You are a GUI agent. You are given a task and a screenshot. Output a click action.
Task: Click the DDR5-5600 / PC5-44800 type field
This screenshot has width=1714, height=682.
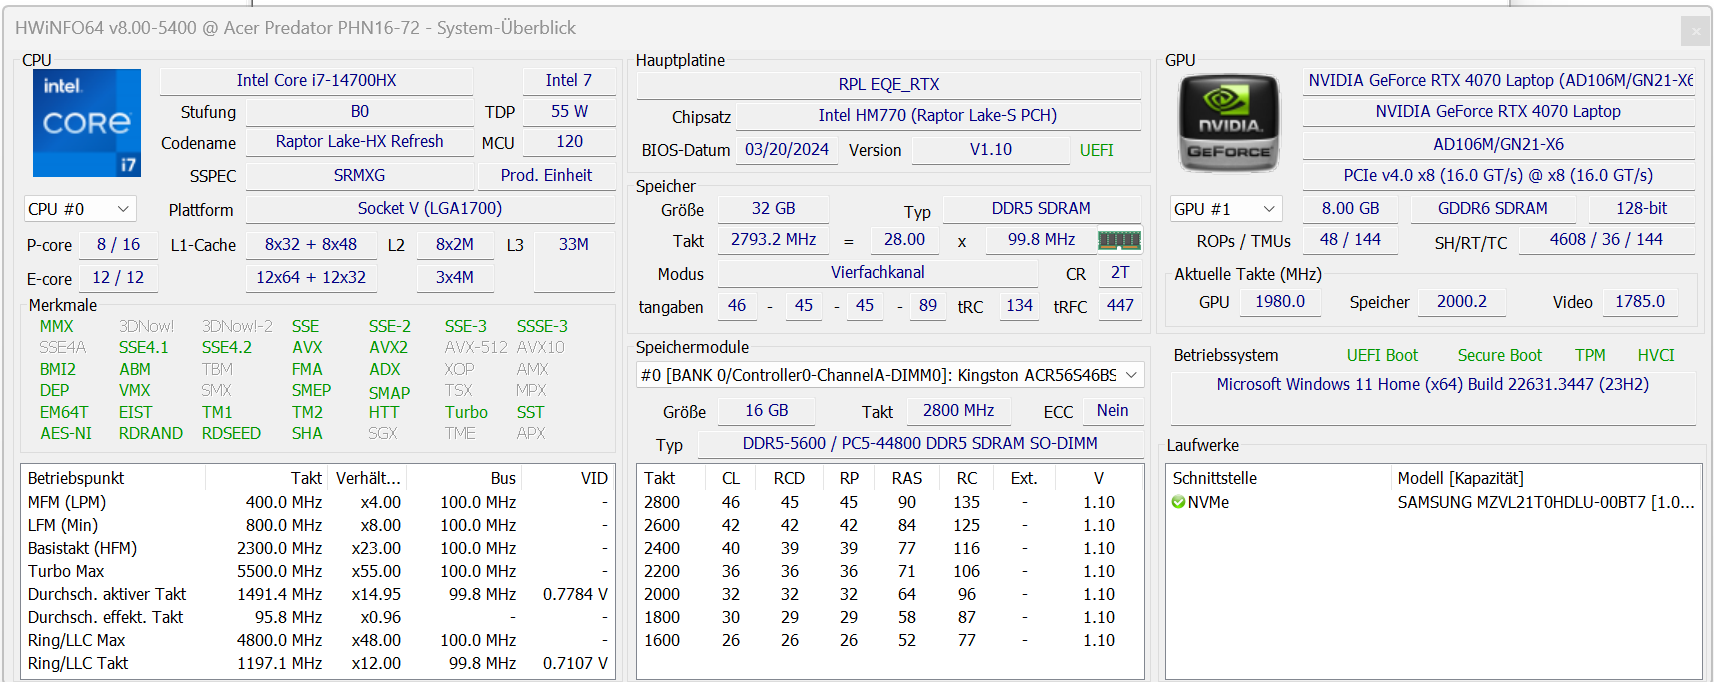pyautogui.click(x=920, y=443)
